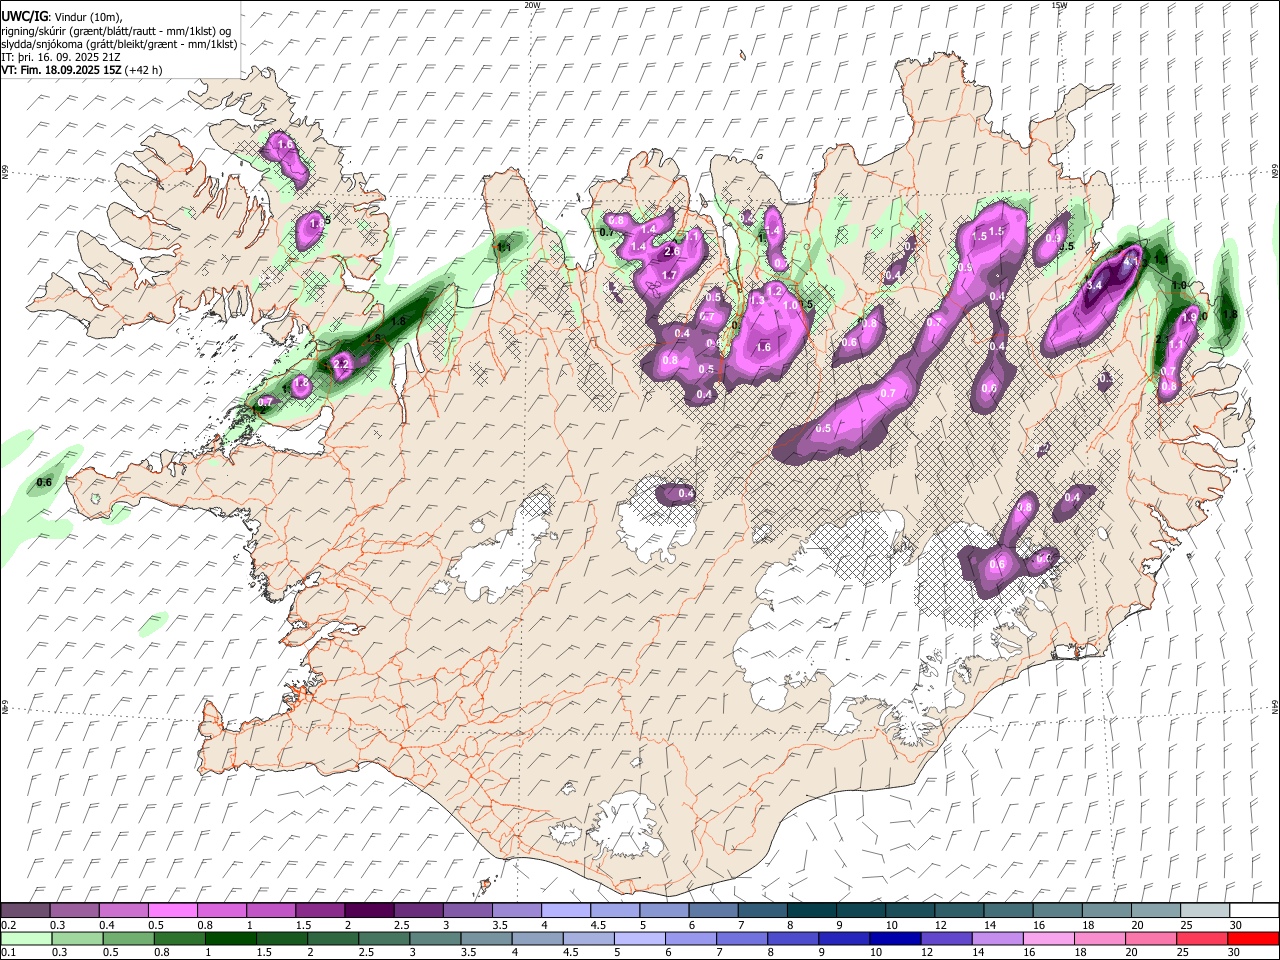This screenshot has height=960, width=1280.
Task: Click the '1.9' precipitation value near east coast
Action: pos(1189,317)
